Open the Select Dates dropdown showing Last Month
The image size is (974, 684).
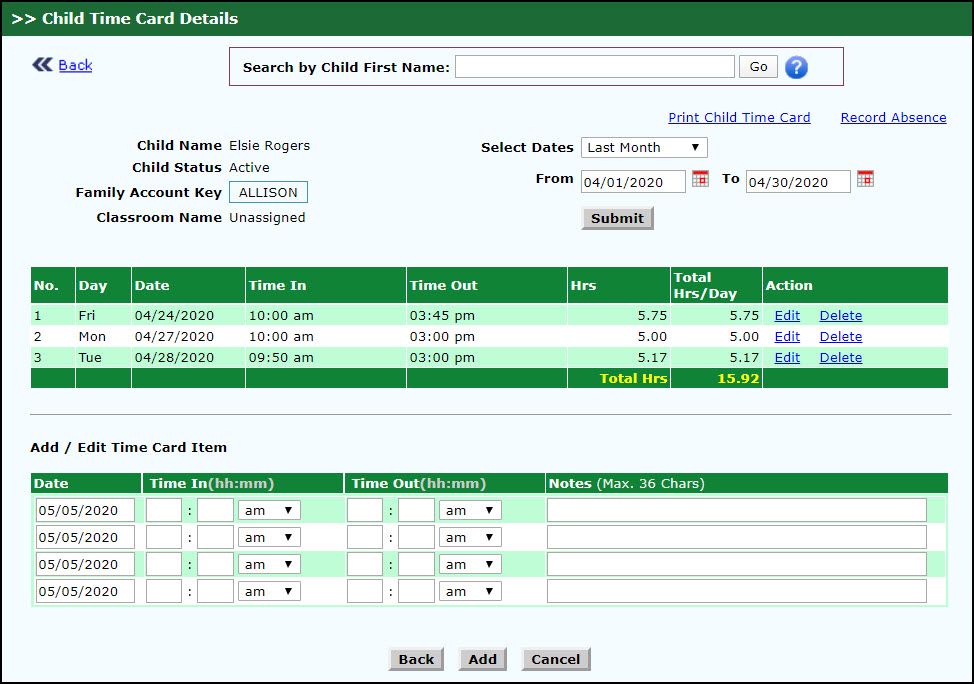coord(644,147)
